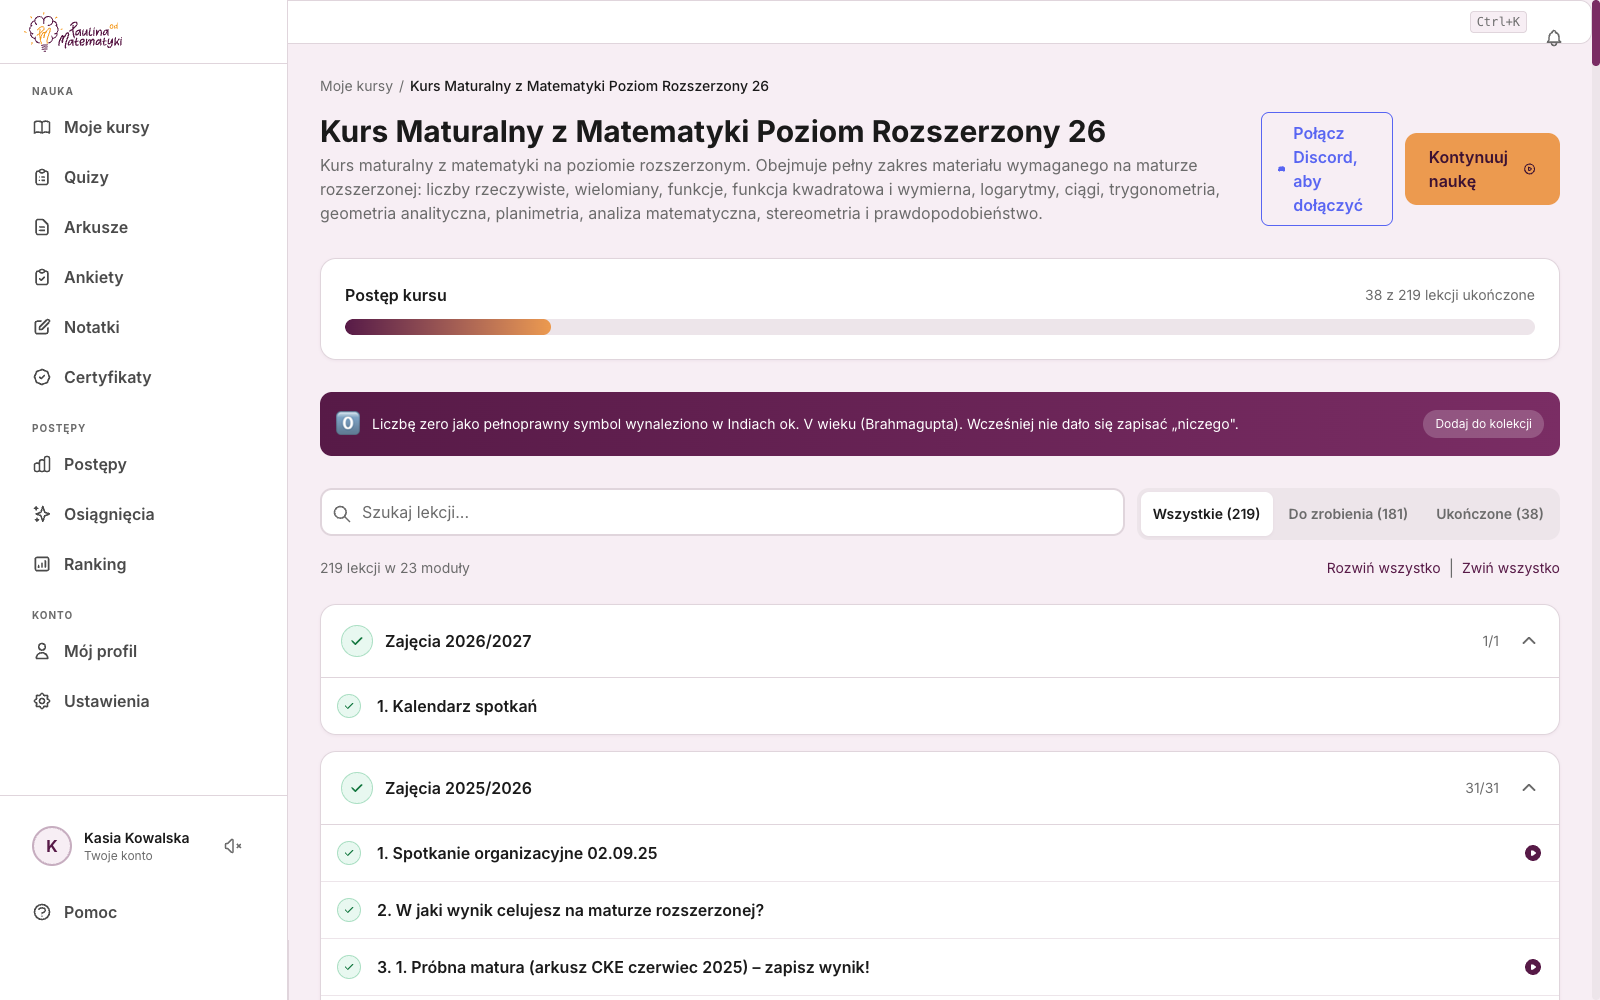Click the 38 z 219 lekcji ukończone text

1450,295
